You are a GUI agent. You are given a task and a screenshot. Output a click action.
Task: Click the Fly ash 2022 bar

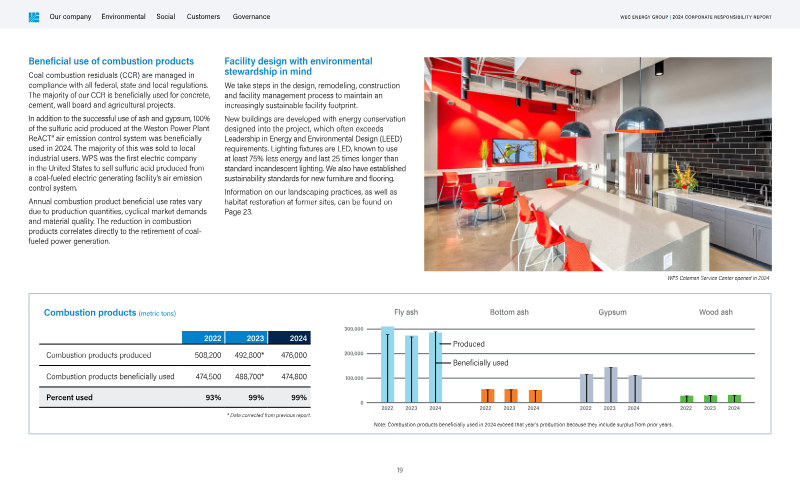387,365
